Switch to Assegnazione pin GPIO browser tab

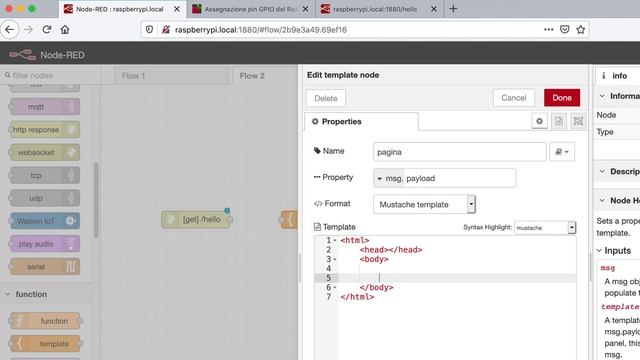coord(250,9)
